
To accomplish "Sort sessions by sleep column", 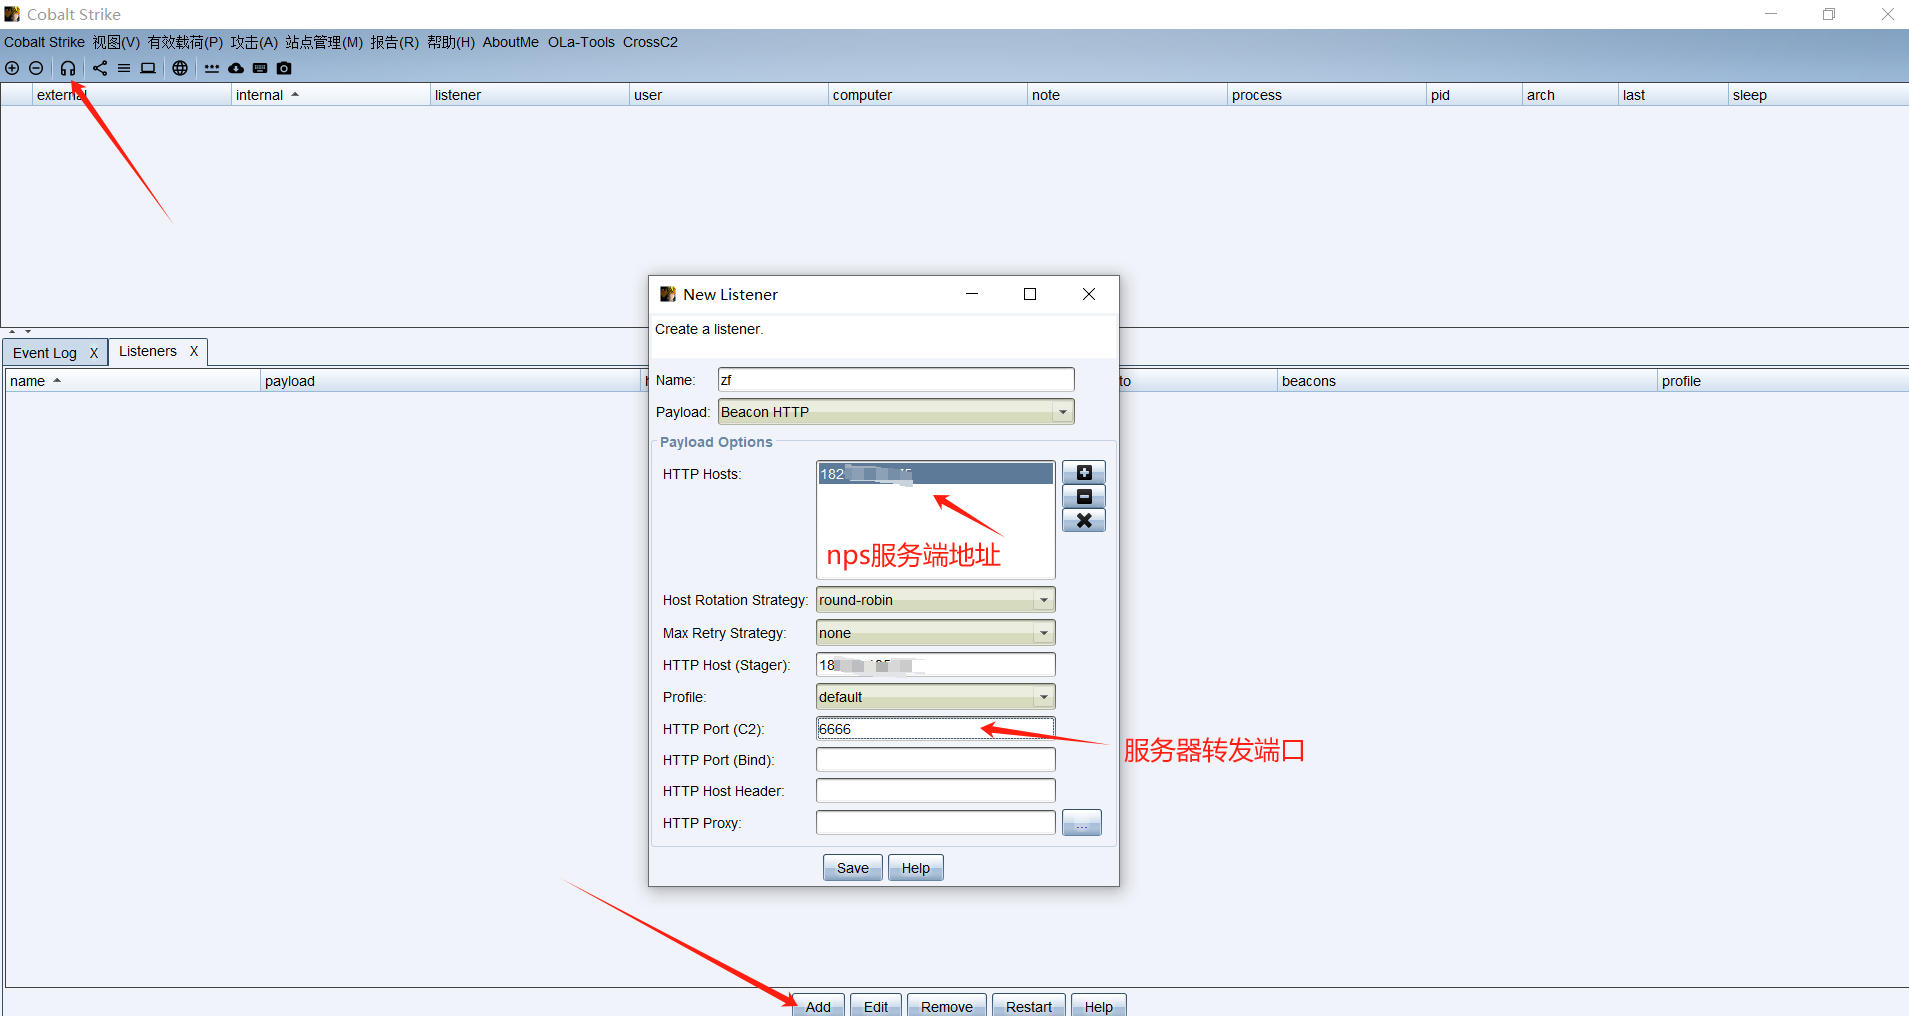I will pyautogui.click(x=1818, y=95).
